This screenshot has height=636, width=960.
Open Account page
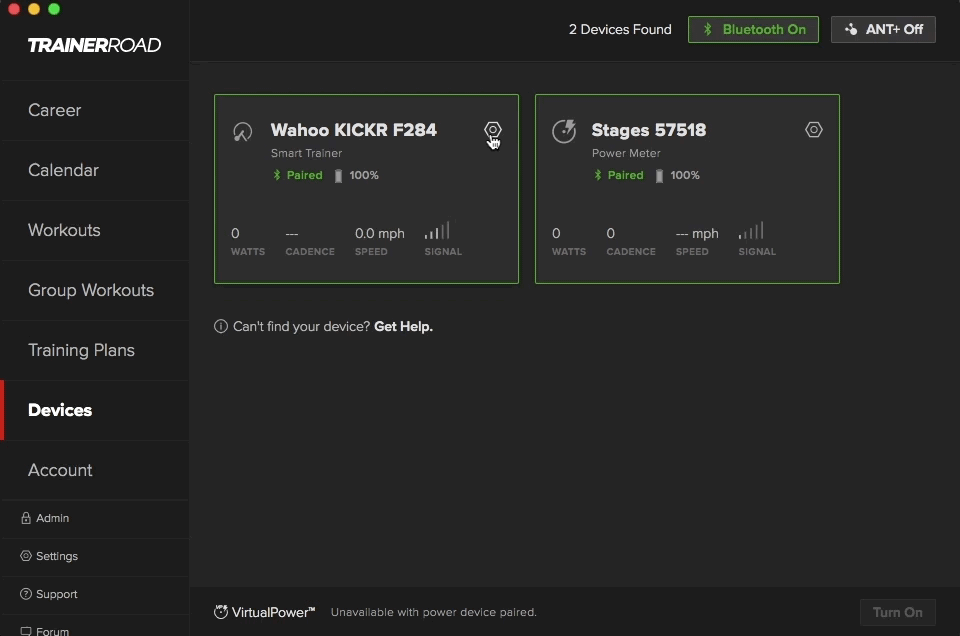(x=95, y=470)
